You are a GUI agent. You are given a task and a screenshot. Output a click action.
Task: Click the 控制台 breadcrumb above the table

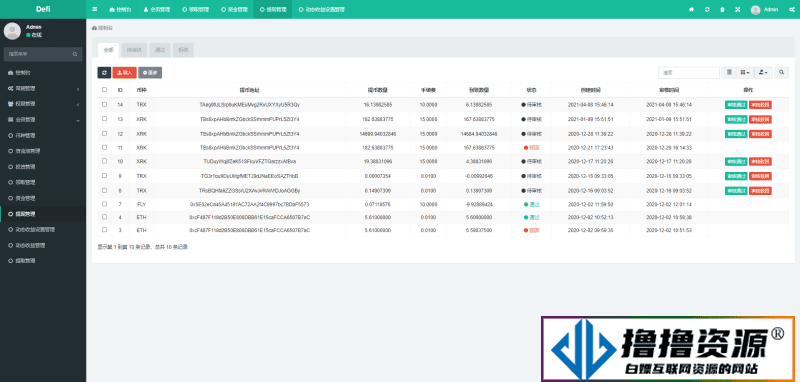[103, 28]
